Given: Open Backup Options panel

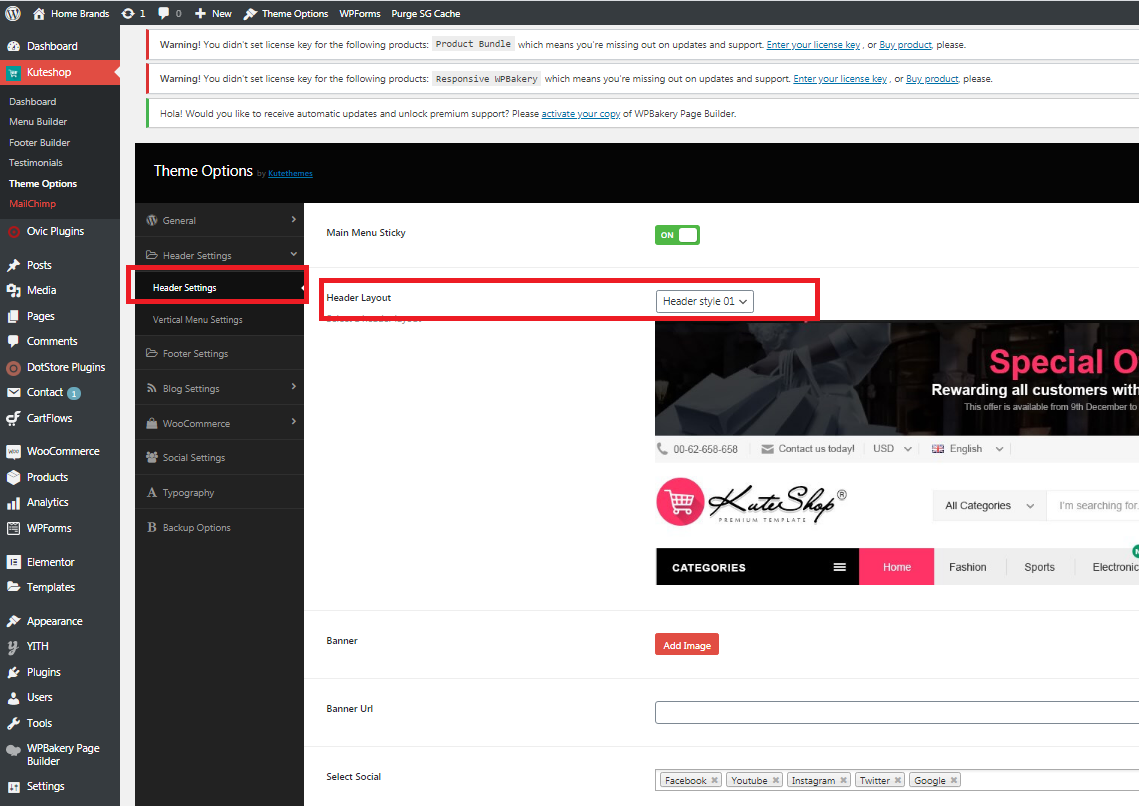Looking at the screenshot, I should point(219,527).
